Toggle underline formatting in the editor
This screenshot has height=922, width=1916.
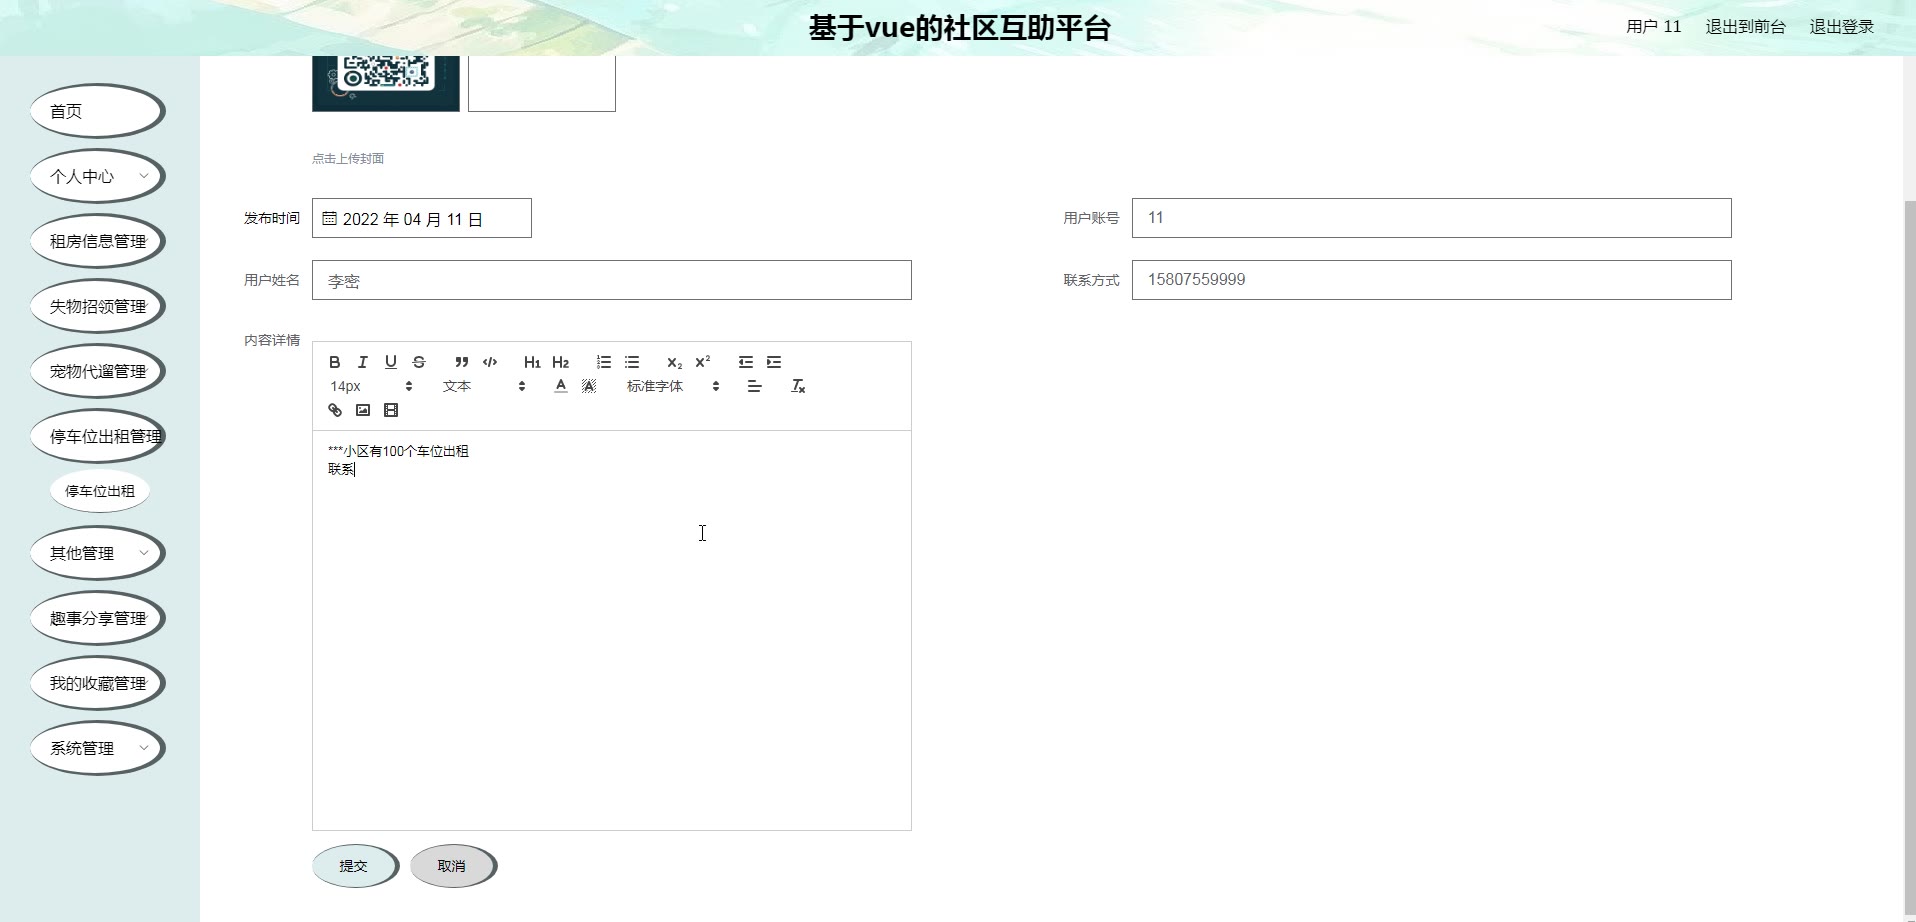point(391,362)
